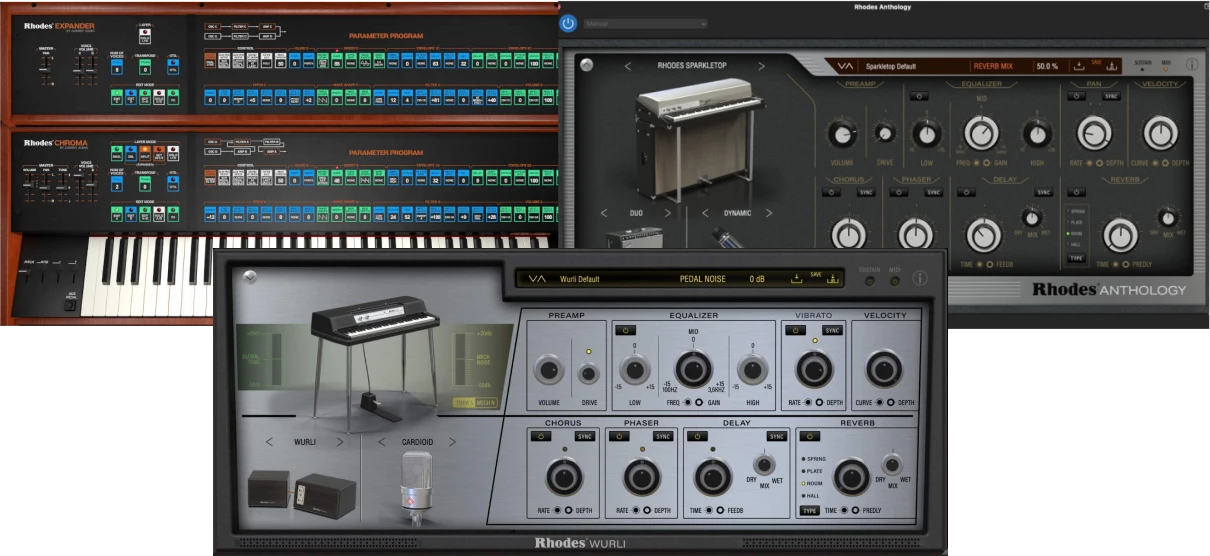Select Plate reverb type in Wurli
The width and height of the screenshot is (1210, 556).
813,470
